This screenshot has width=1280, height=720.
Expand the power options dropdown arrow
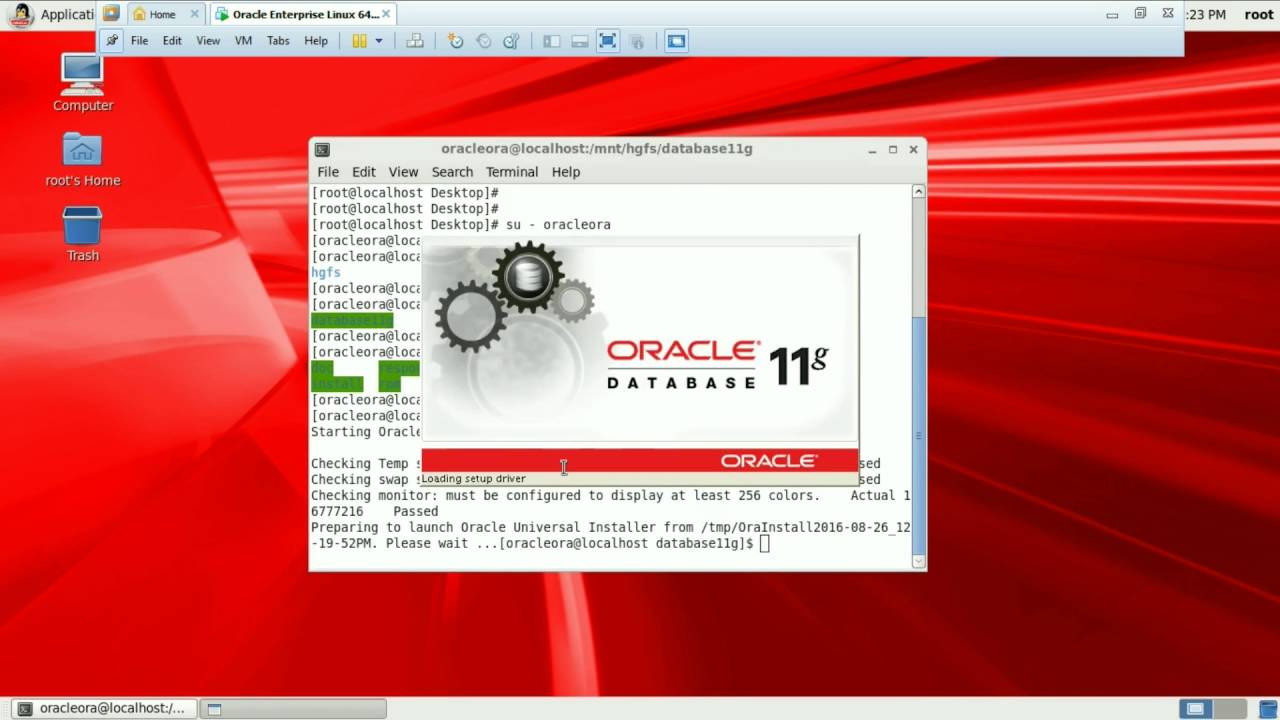[x=379, y=41]
